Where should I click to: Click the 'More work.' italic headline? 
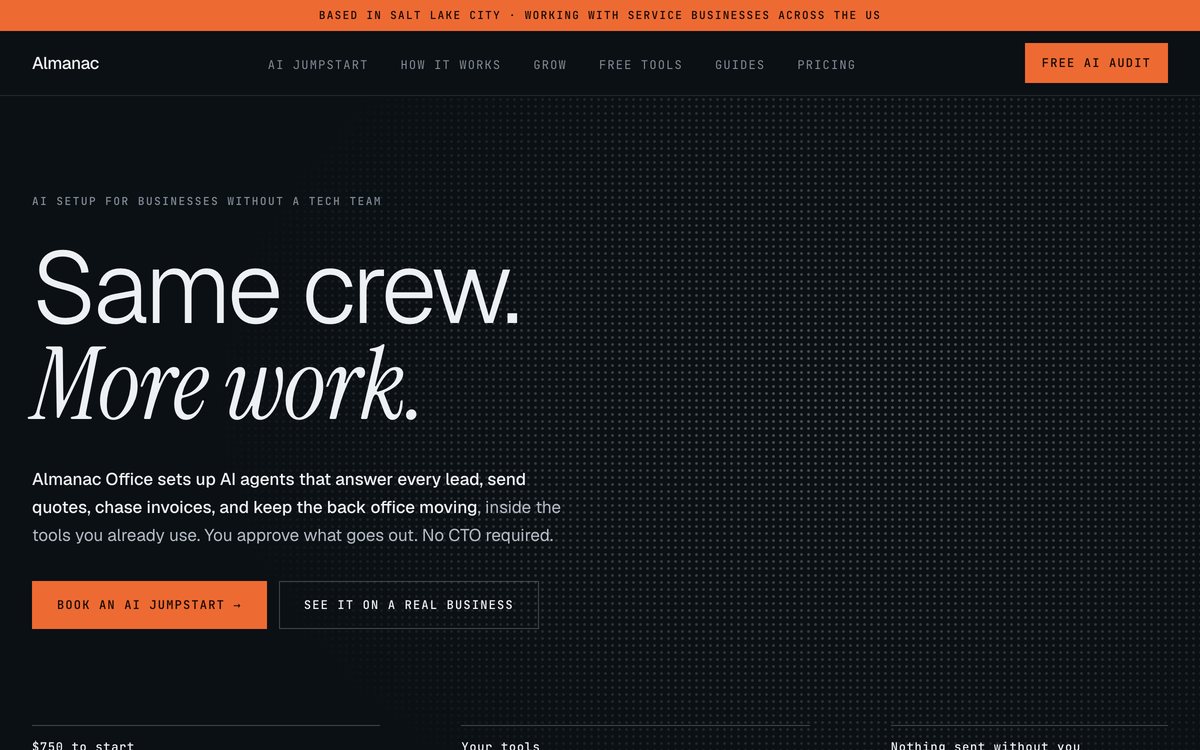pos(224,384)
